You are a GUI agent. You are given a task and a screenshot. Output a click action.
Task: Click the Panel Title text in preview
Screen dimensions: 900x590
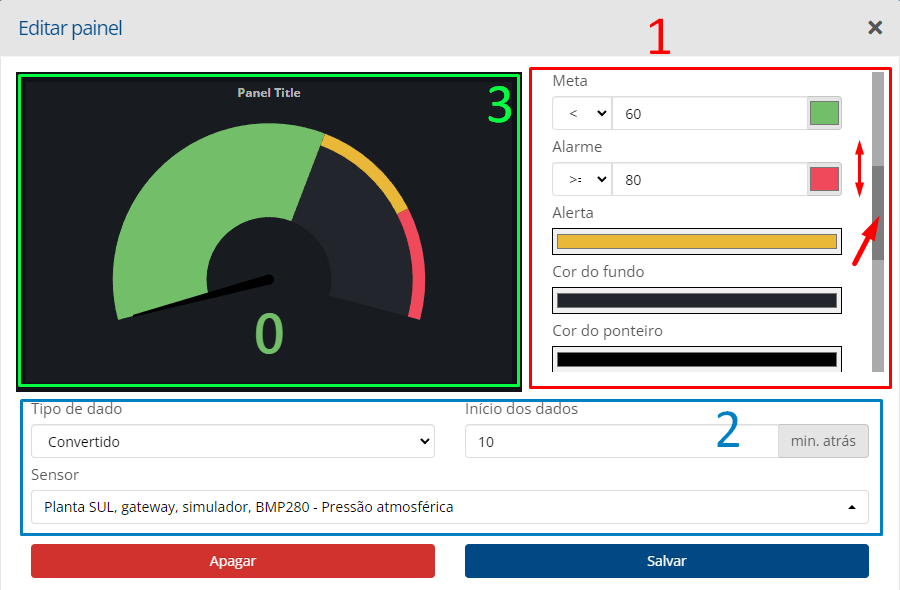pos(269,93)
